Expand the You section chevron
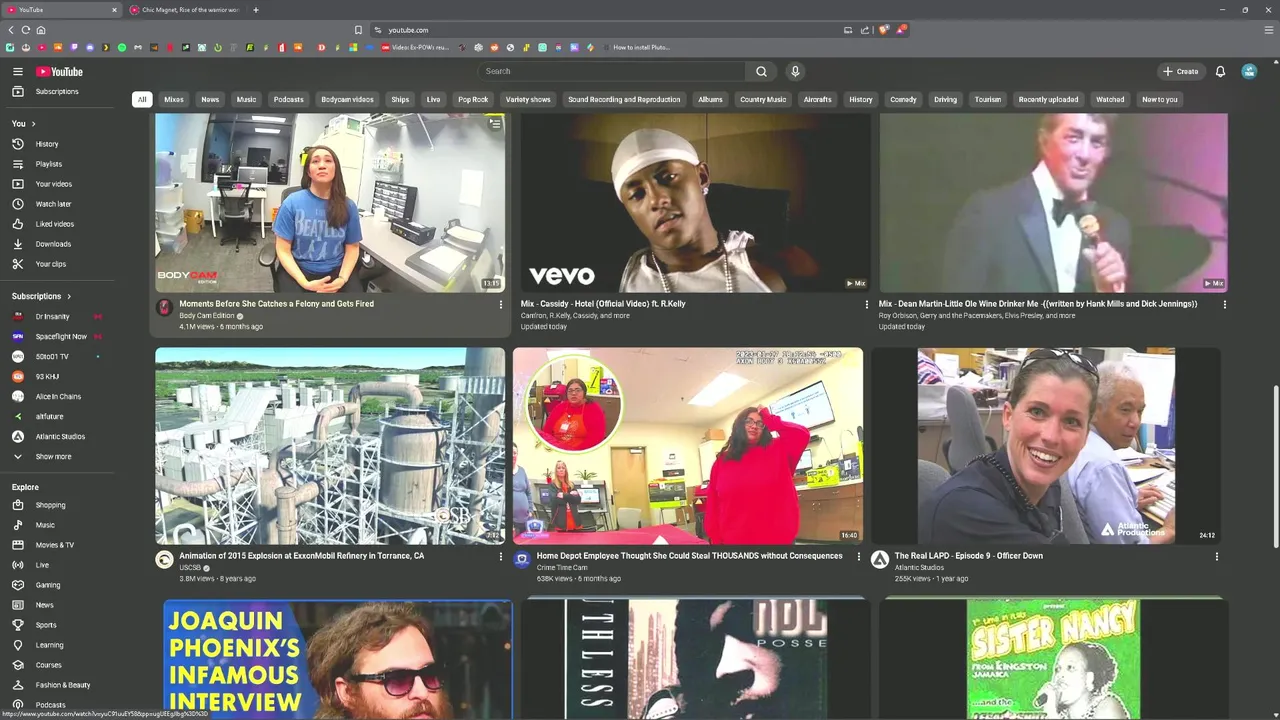This screenshot has width=1280, height=720. 33,124
